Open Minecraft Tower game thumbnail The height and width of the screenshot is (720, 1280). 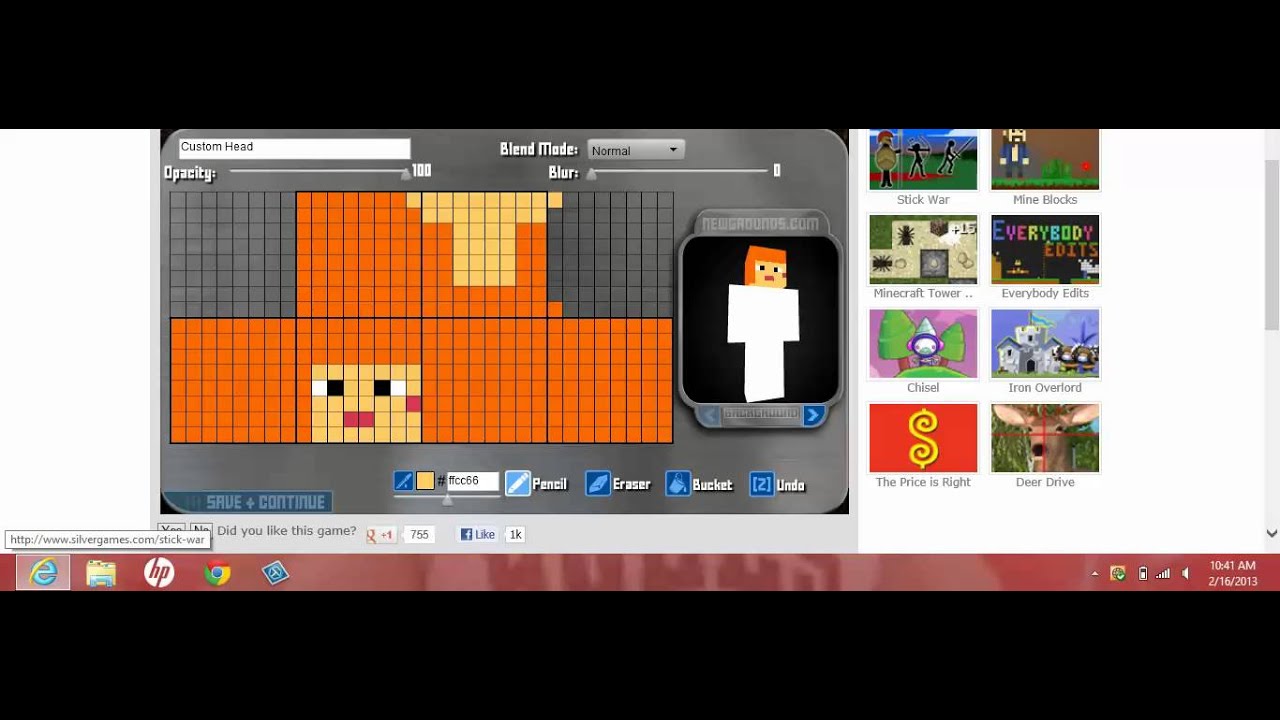923,249
